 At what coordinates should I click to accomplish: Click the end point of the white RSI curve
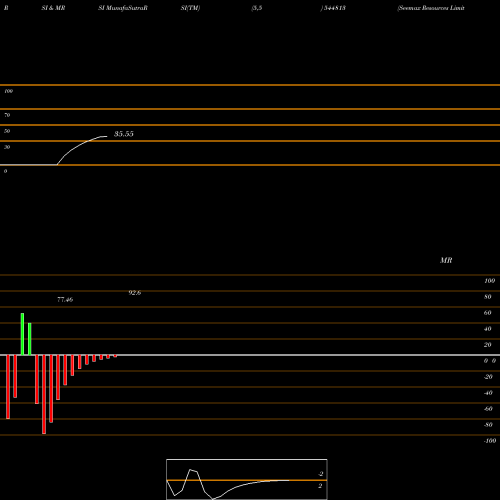pos(107,136)
